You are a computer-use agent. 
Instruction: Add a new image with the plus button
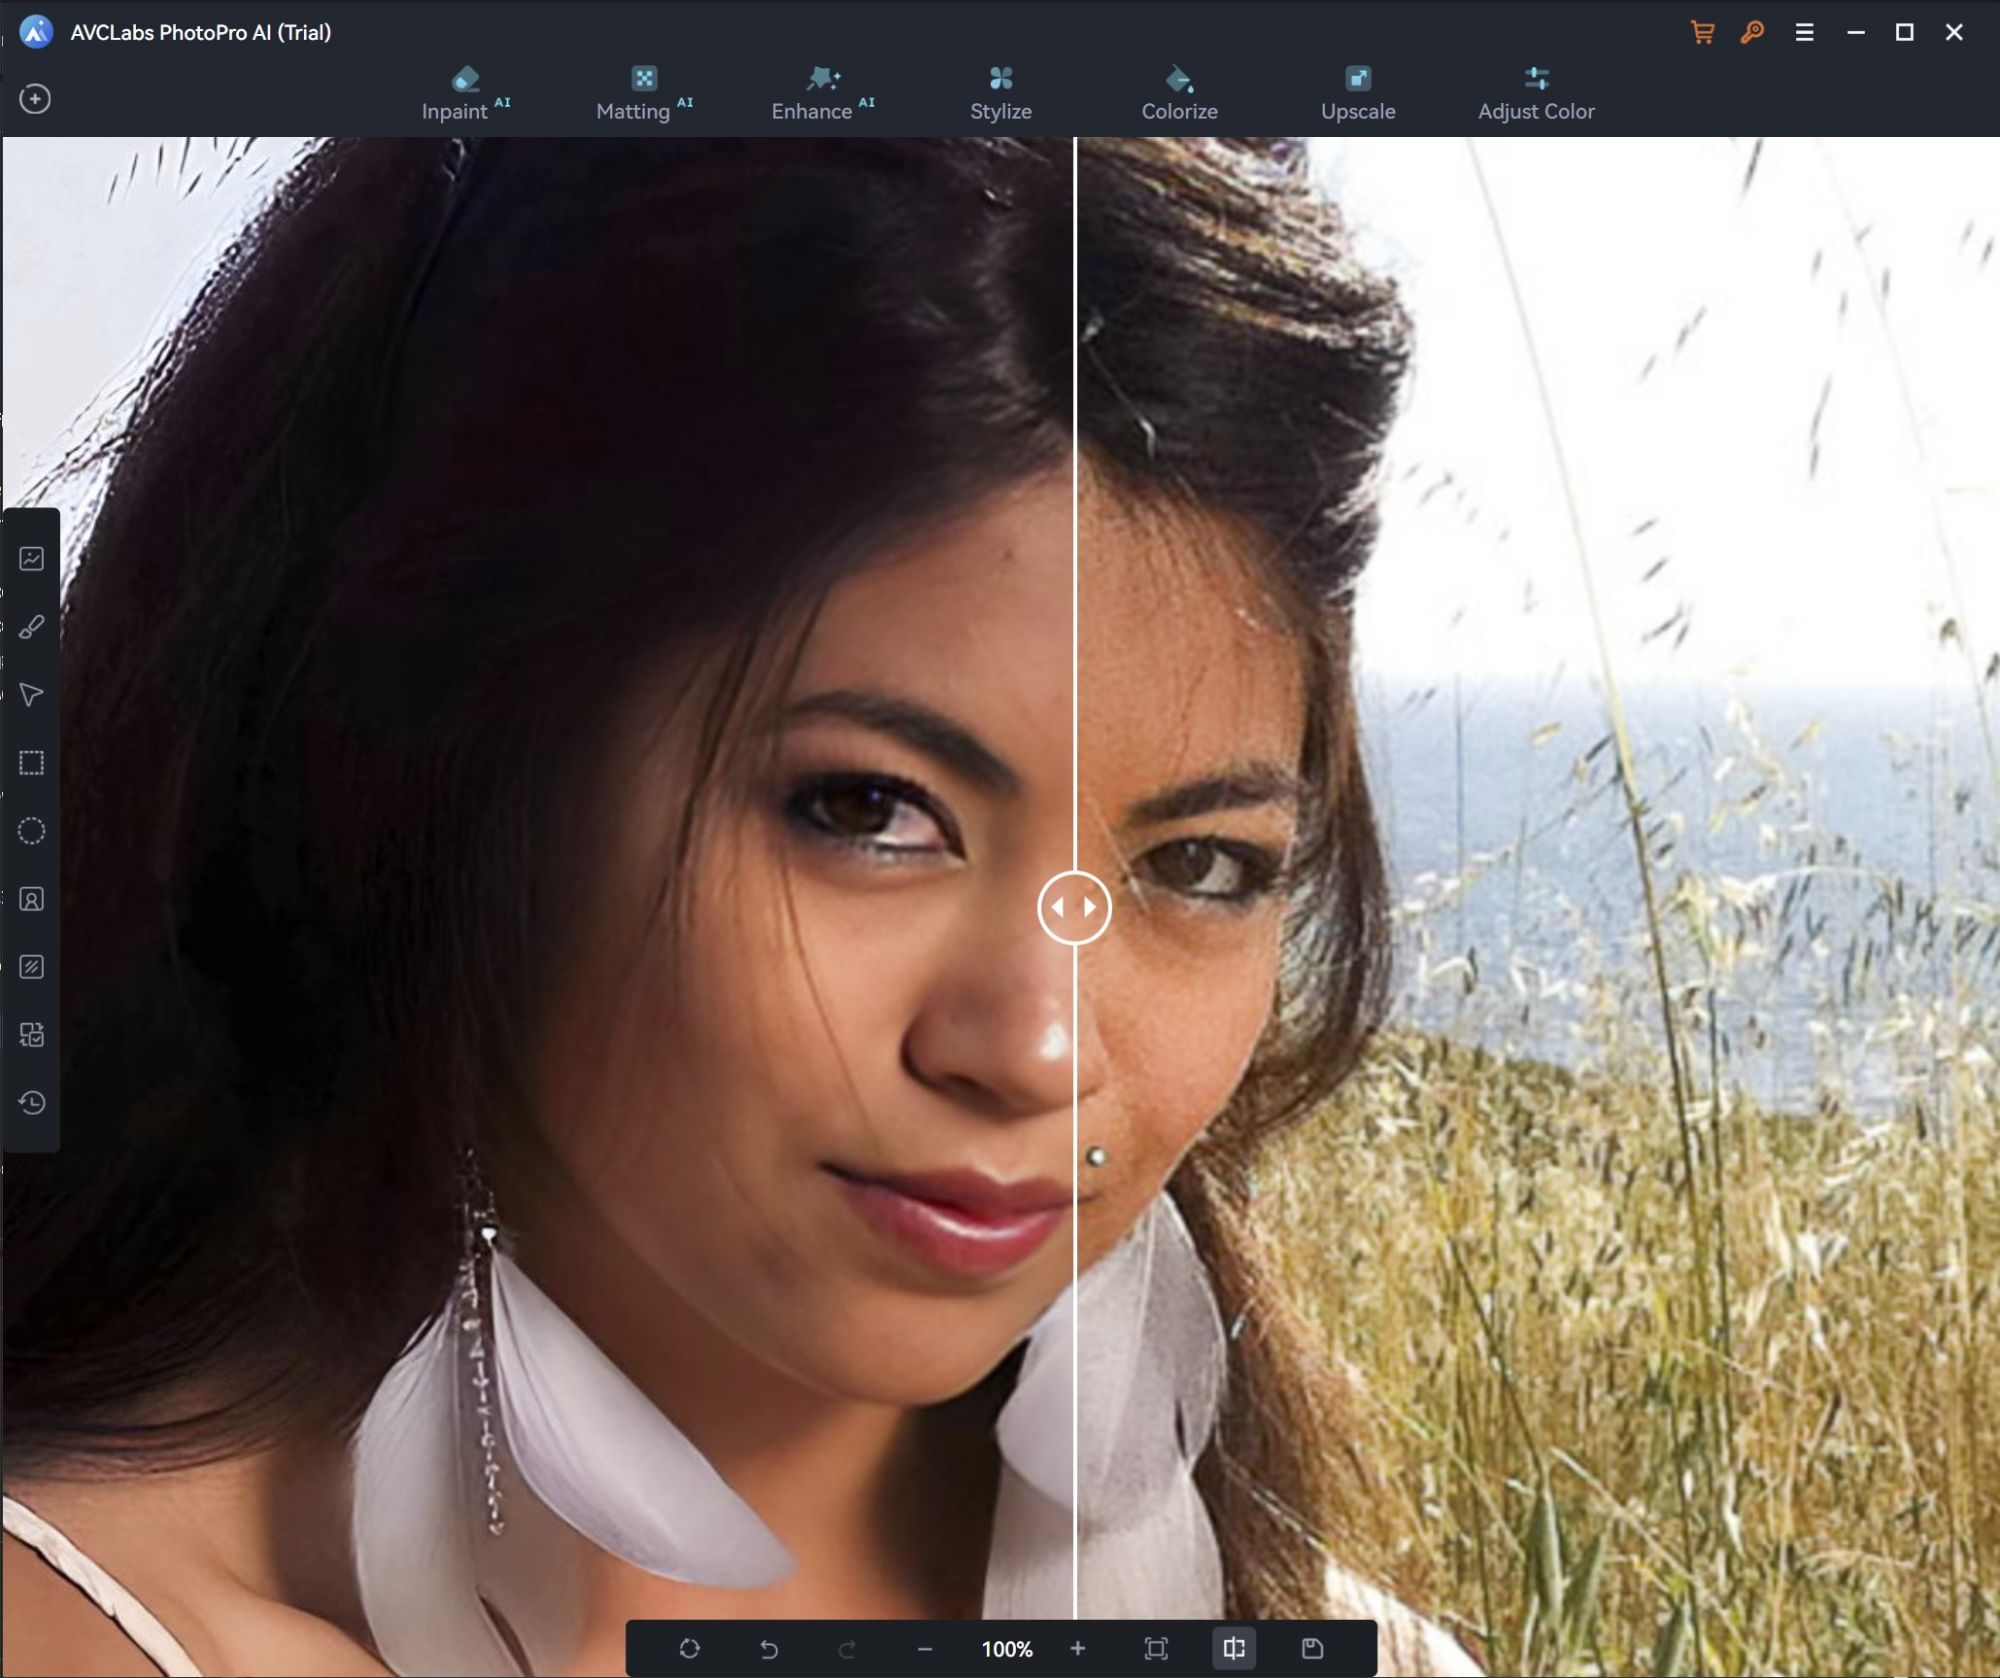pyautogui.click(x=36, y=98)
